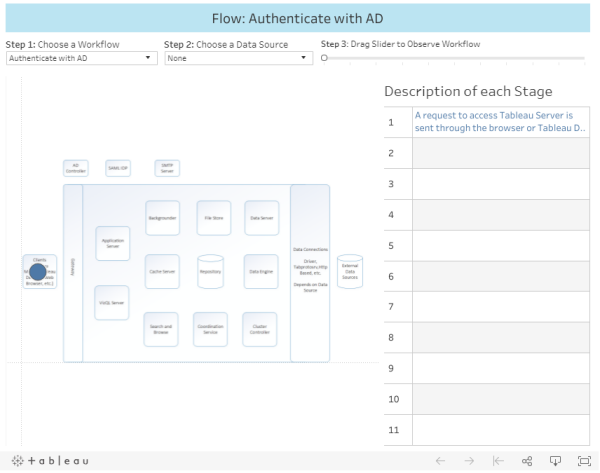600x473 pixels.
Task: Click the Revert icon in footer
Action: 498,461
